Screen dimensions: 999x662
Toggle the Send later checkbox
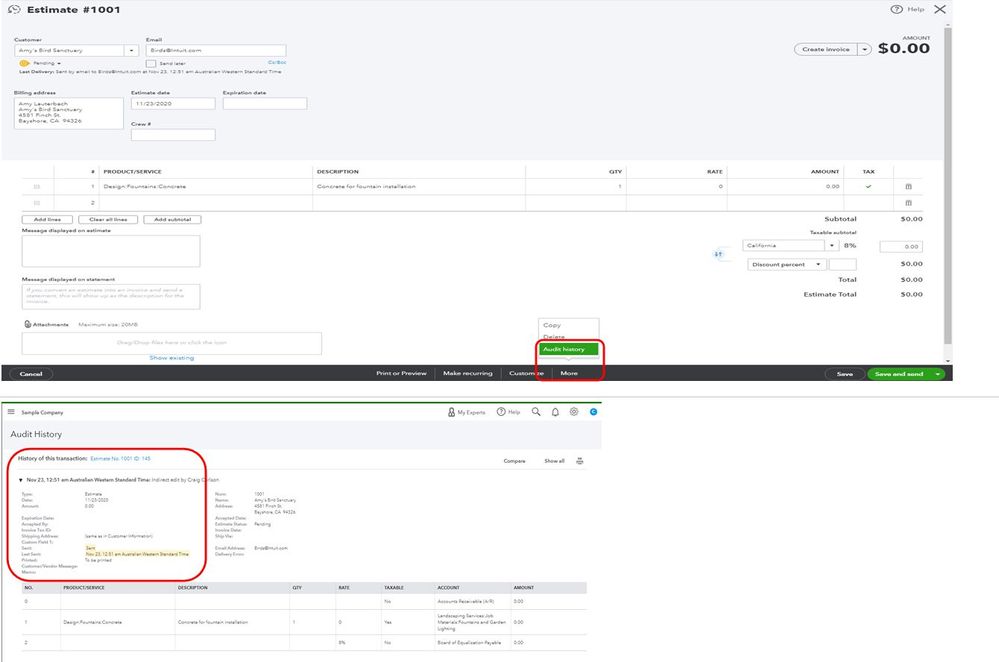pos(151,64)
